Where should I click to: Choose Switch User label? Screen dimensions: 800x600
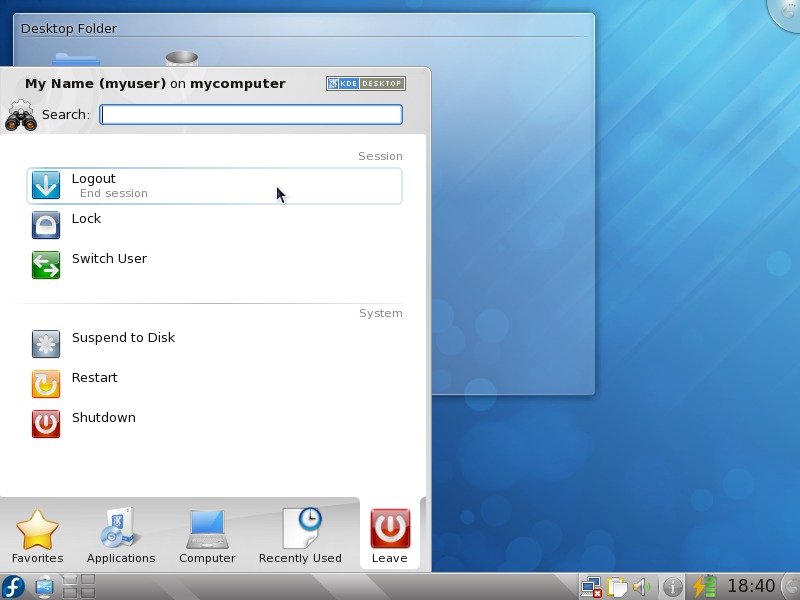pyautogui.click(x=109, y=258)
